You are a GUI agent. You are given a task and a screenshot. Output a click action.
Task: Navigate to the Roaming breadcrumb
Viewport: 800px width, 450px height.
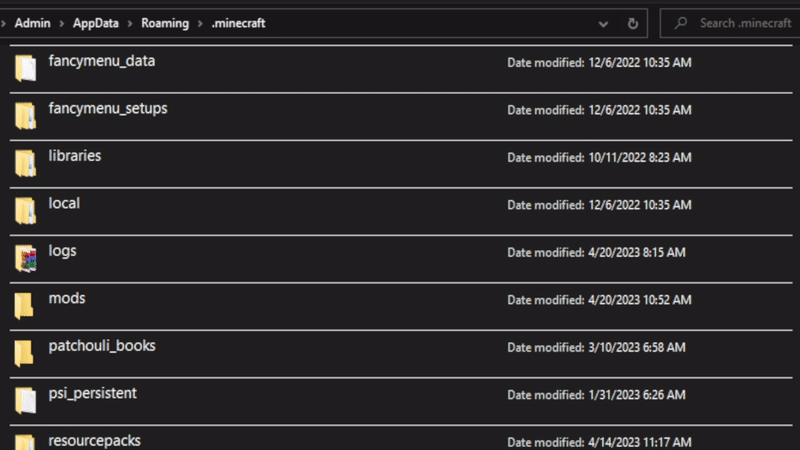click(x=164, y=23)
